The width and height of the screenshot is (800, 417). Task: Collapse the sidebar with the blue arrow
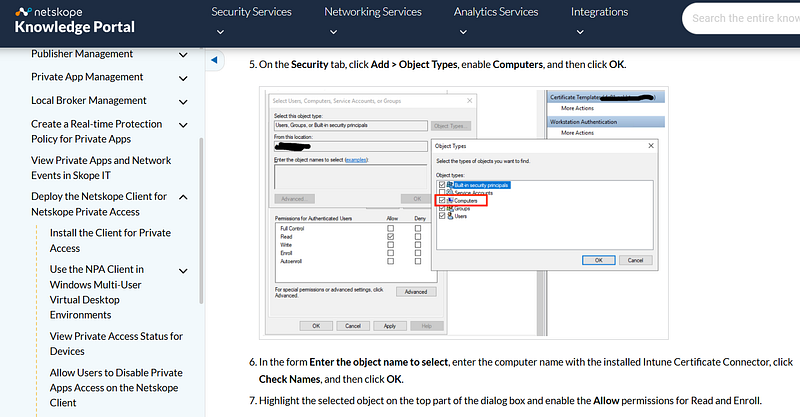(x=214, y=60)
